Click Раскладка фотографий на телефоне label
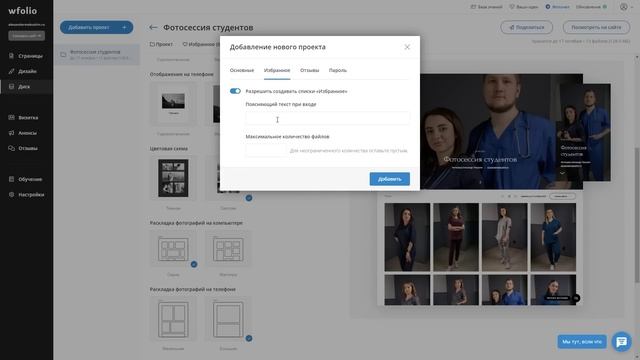Screen dimensions: 640x360 pos(192,289)
